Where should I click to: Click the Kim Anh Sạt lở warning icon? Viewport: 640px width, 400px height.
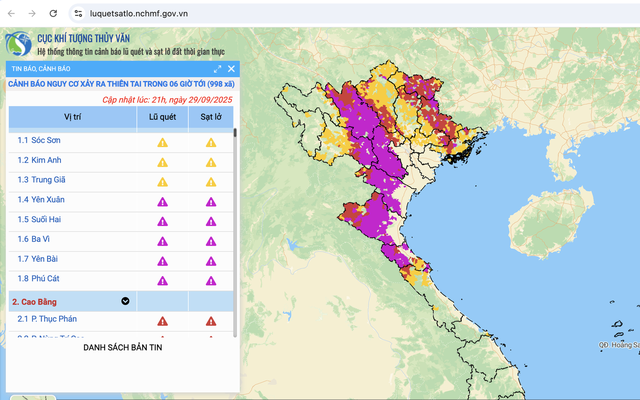click(x=211, y=162)
